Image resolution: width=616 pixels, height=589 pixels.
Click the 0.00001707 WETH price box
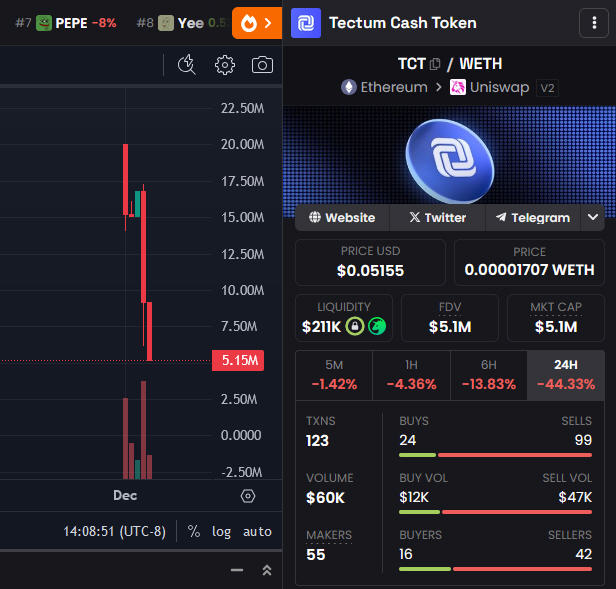click(529, 262)
